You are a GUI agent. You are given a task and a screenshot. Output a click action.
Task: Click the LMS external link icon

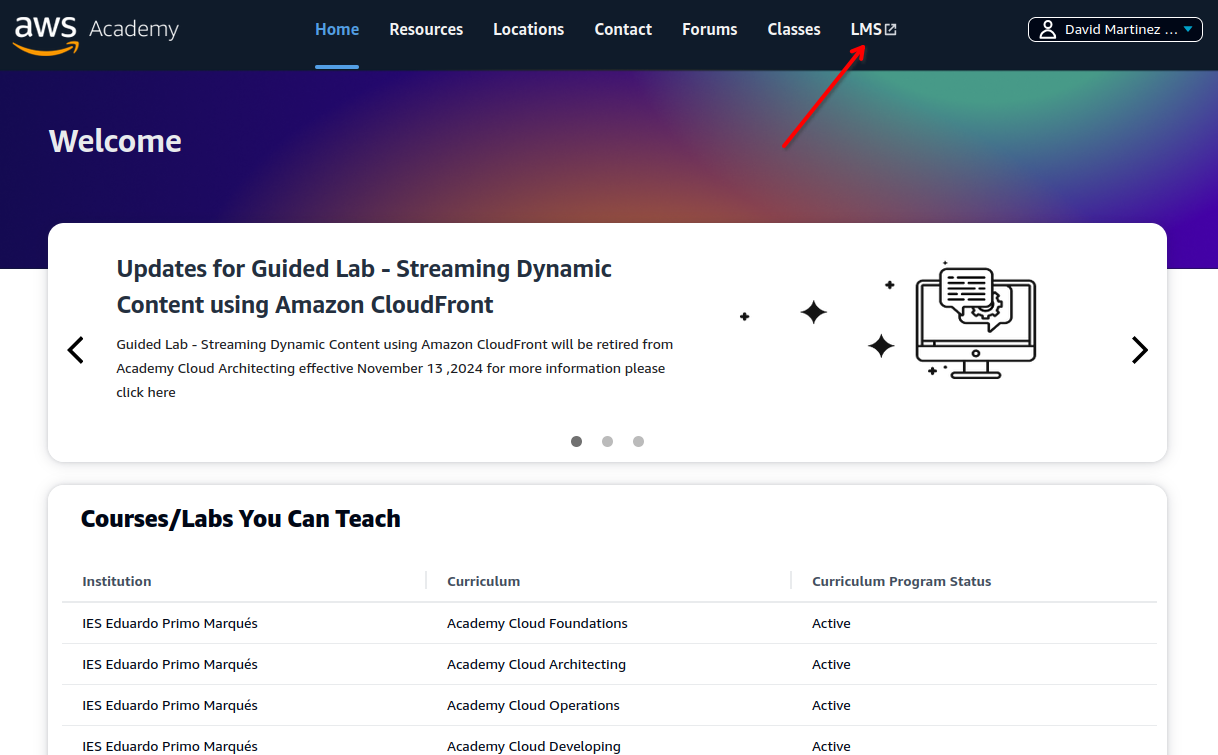891,30
